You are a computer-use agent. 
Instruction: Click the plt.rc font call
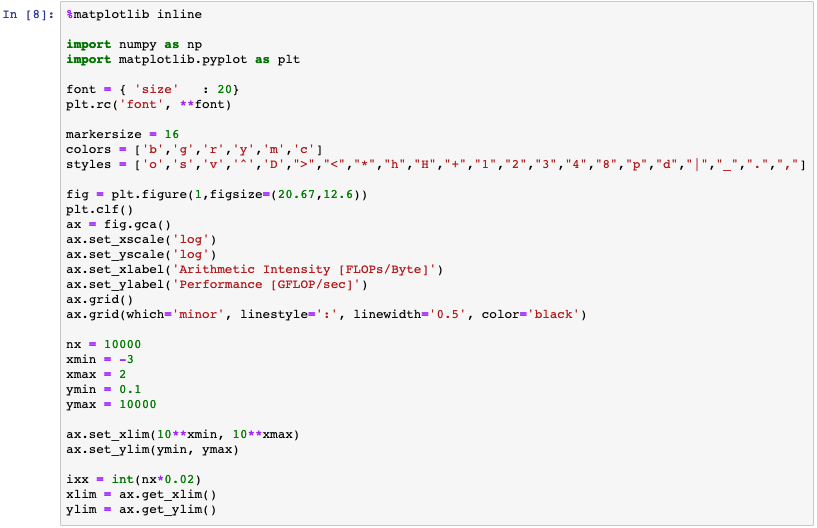[x=148, y=104]
